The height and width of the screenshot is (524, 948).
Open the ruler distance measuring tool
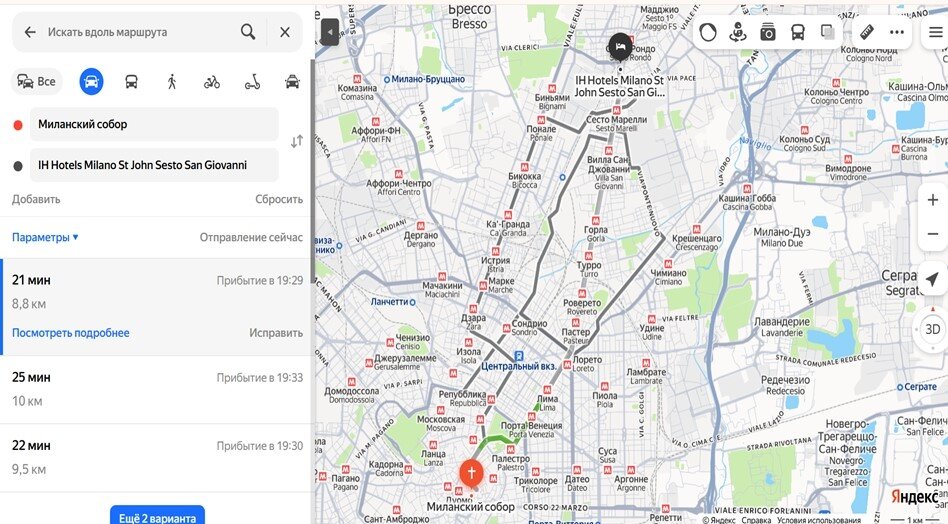coord(867,32)
